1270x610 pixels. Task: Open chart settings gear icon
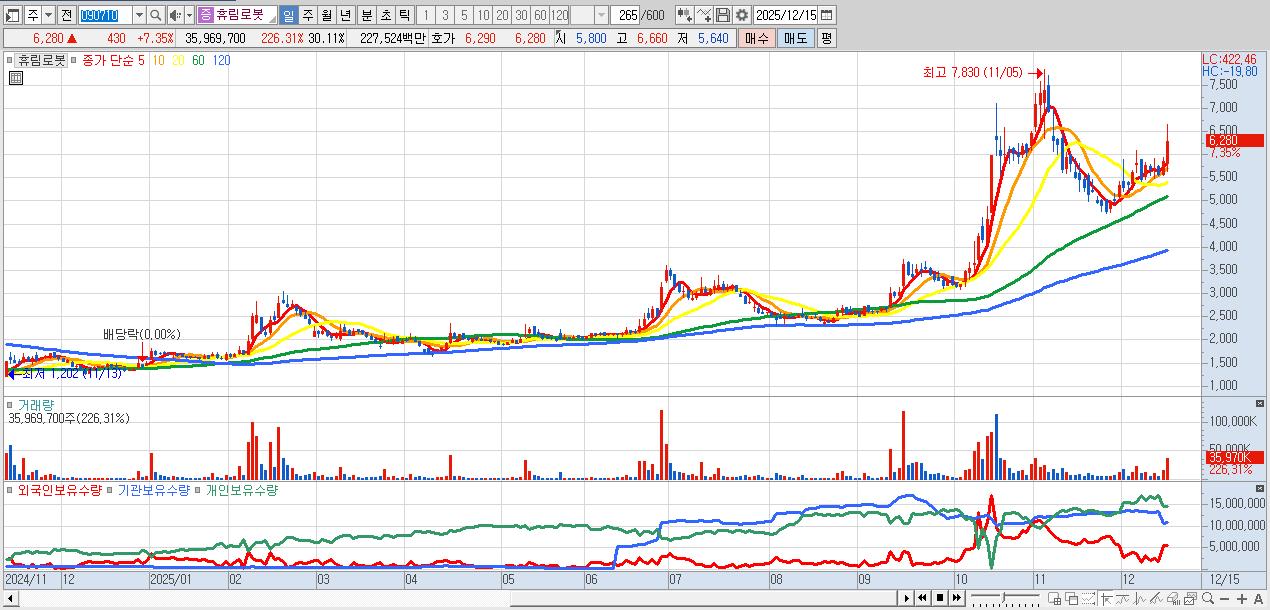point(742,15)
